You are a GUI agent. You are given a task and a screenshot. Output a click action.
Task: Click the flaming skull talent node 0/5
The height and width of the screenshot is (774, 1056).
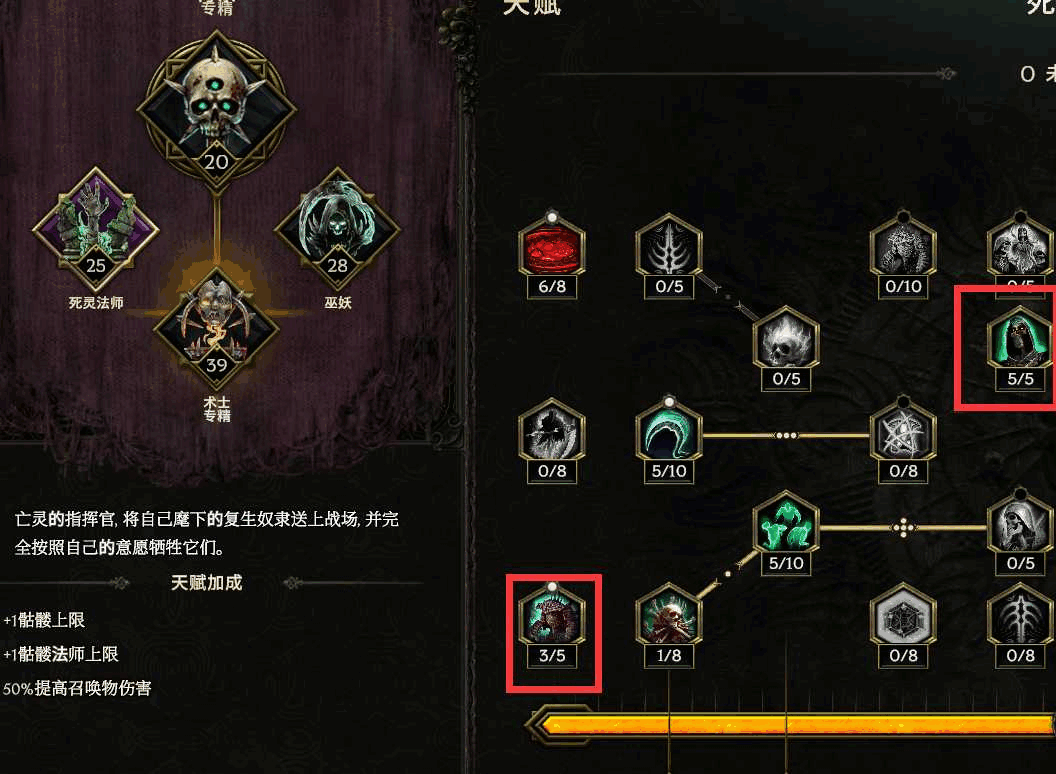pyautogui.click(x=786, y=340)
